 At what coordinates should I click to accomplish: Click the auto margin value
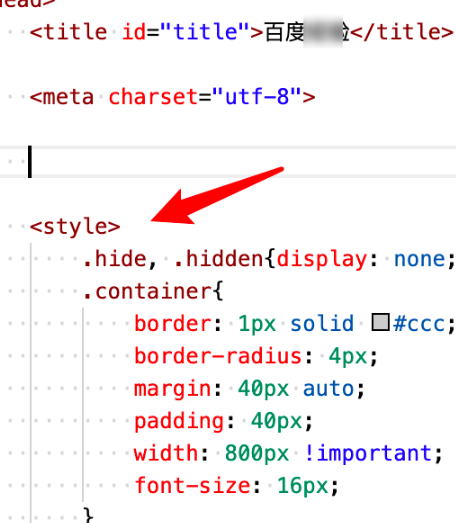[328, 389]
